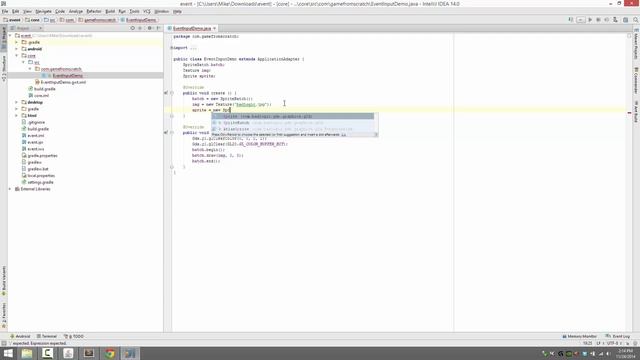The image size is (640, 360).
Task: Collapse the com.gamefromscratch package
Action: (30, 69)
